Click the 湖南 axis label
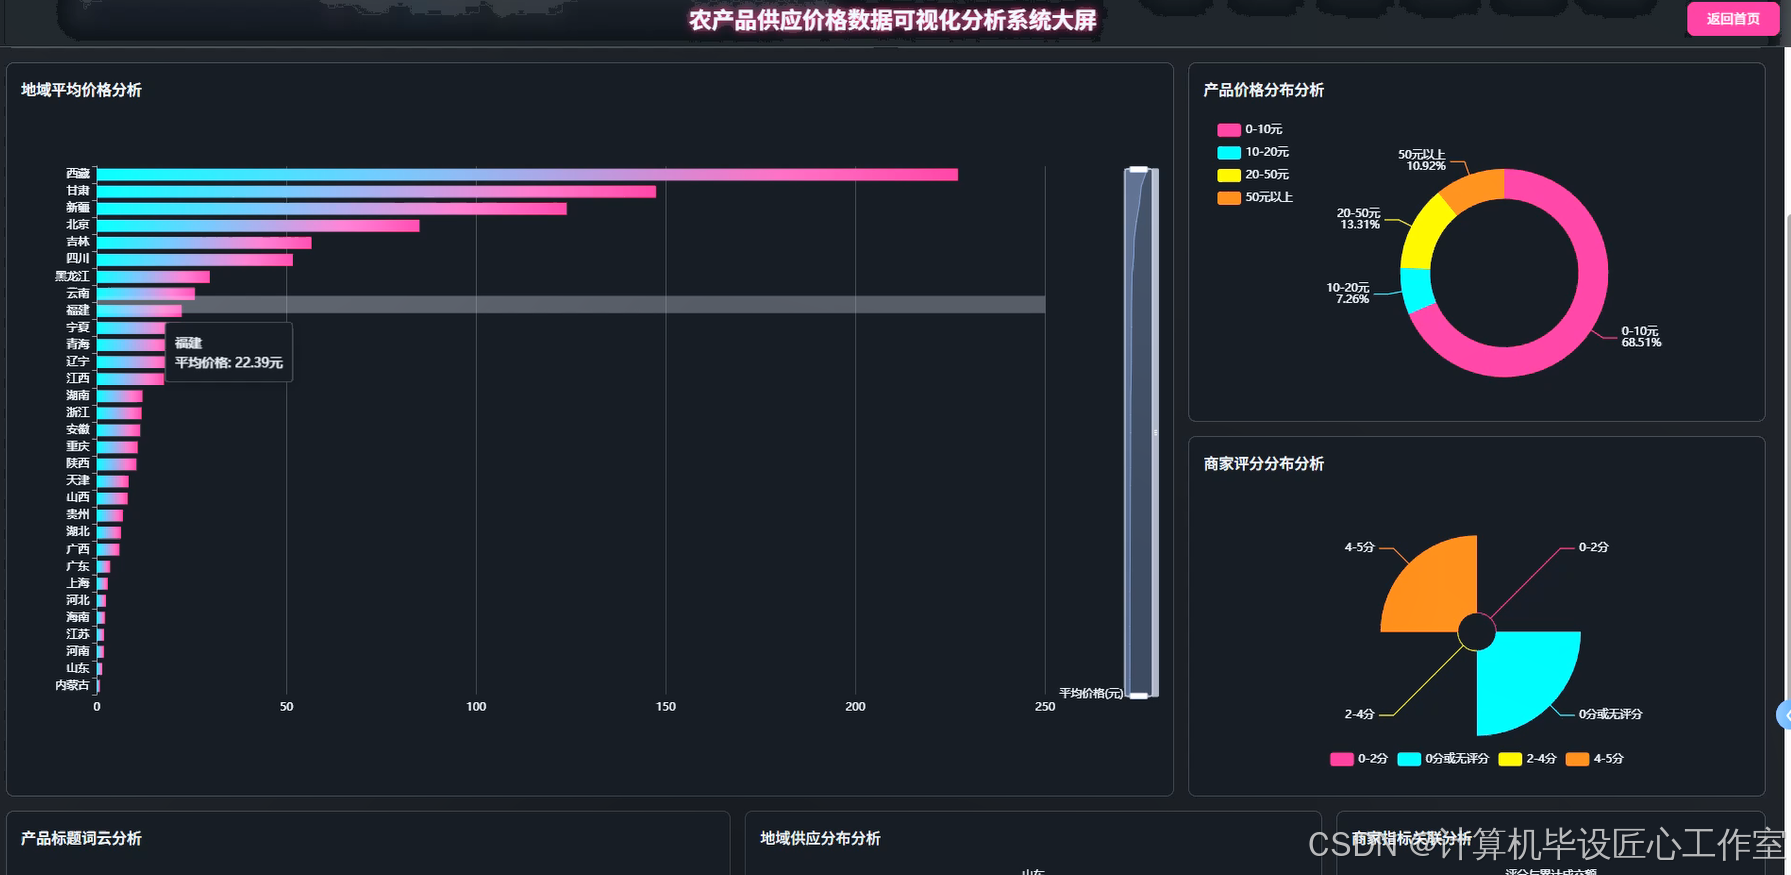1791x875 pixels. [78, 396]
